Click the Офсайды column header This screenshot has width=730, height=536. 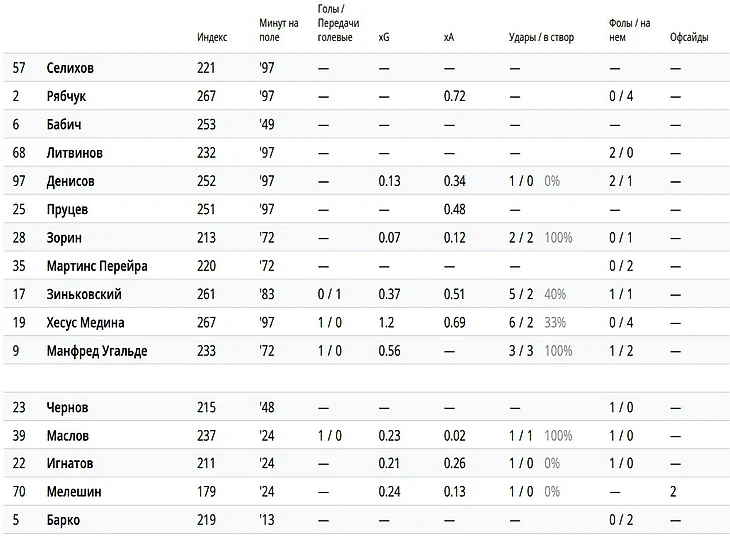click(689, 37)
